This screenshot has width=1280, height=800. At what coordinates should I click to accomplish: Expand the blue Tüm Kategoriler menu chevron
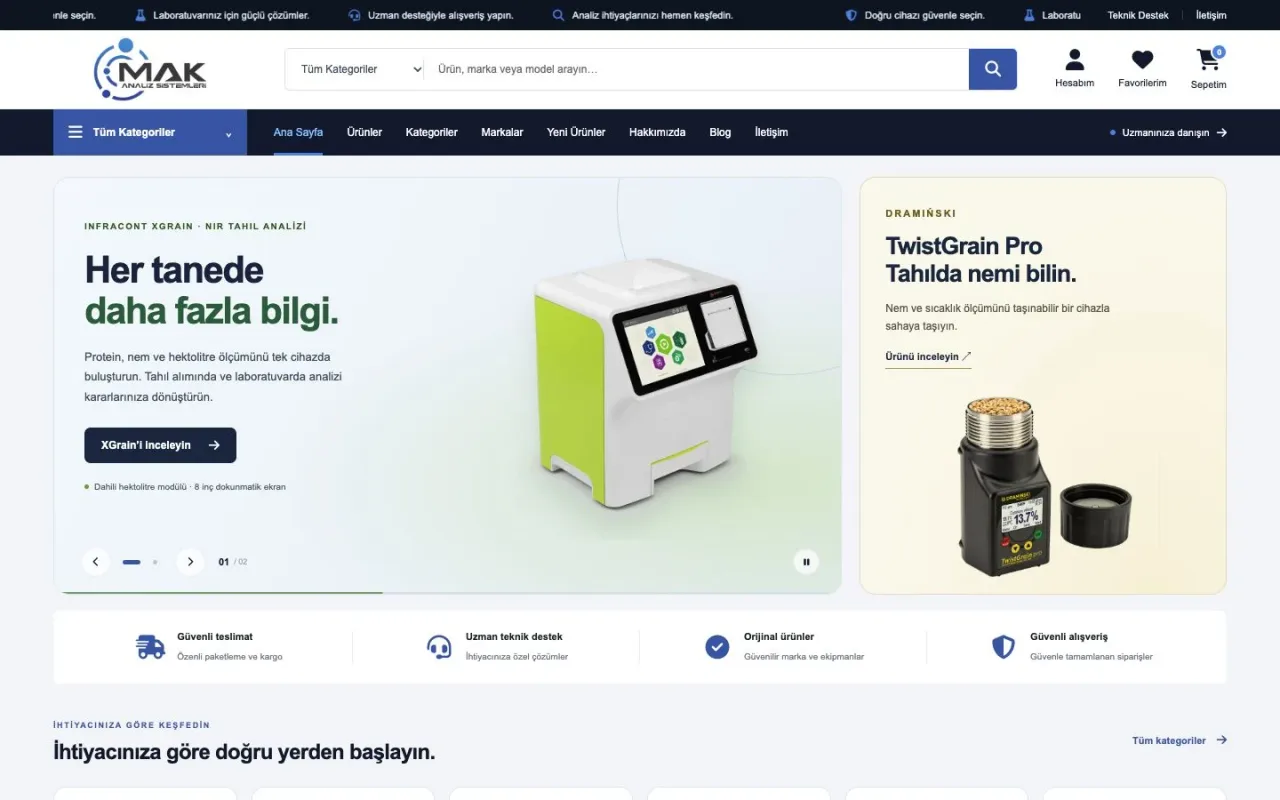point(229,134)
